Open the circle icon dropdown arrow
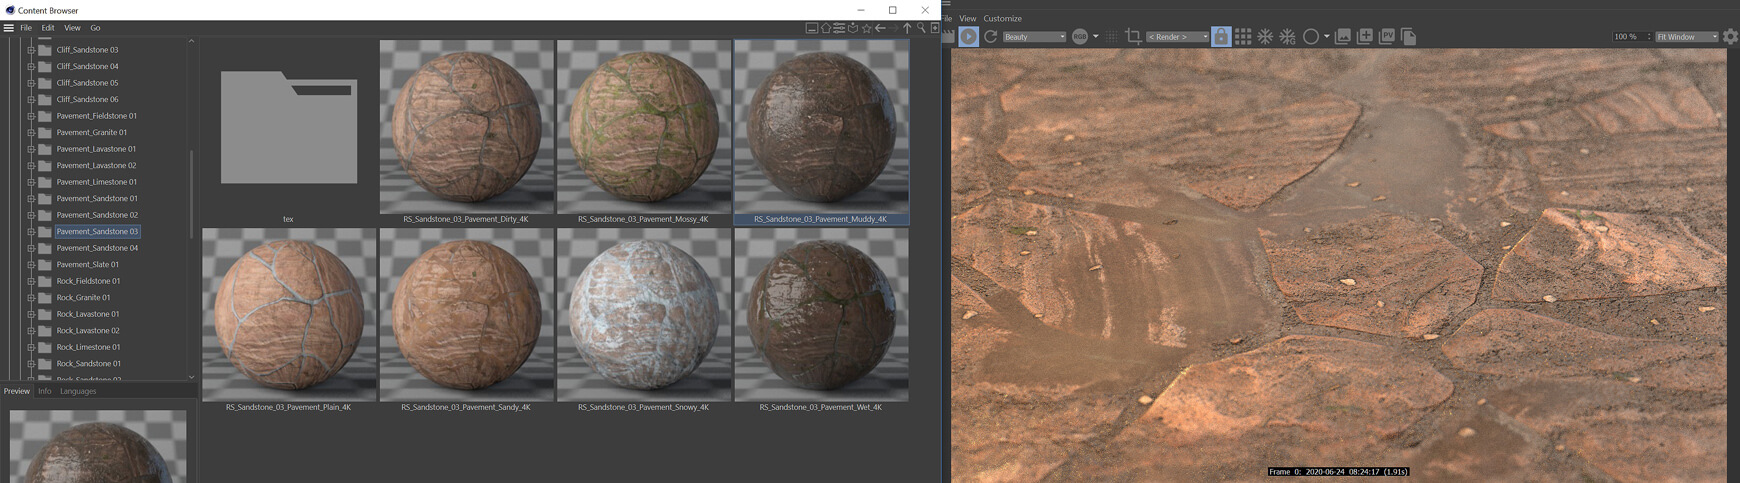The height and width of the screenshot is (483, 1740). (1327, 37)
